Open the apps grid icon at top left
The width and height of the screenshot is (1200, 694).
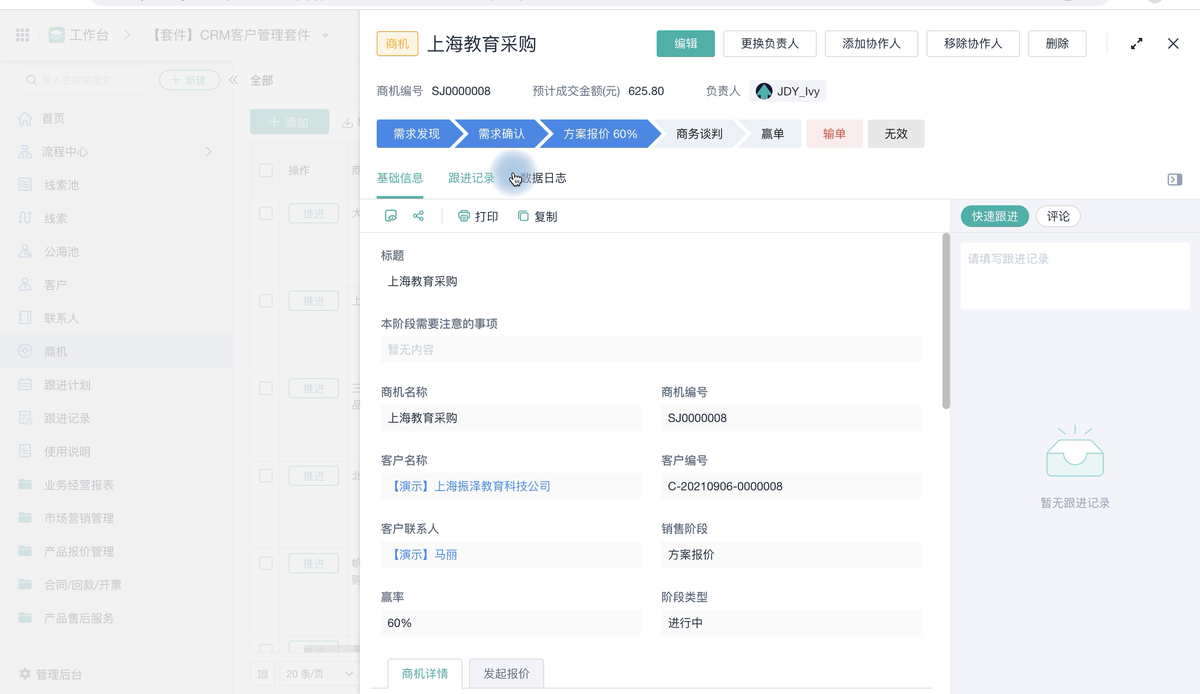click(x=22, y=35)
